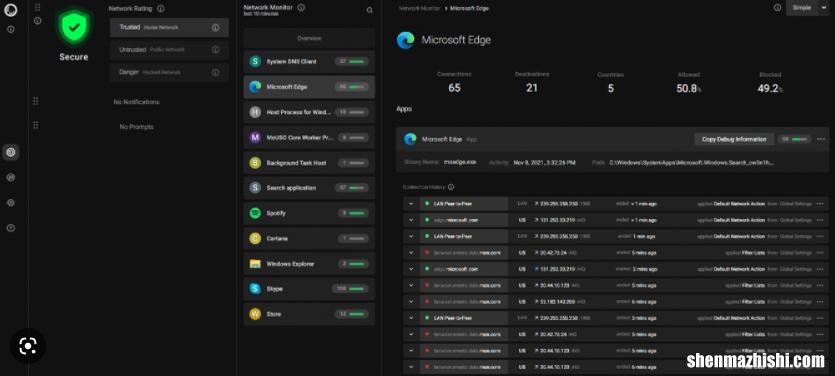Select Background Task Host in app list

click(x=309, y=163)
